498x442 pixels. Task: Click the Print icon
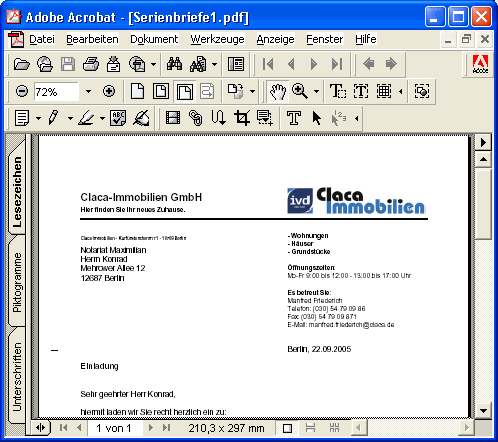pyautogui.click(x=91, y=64)
